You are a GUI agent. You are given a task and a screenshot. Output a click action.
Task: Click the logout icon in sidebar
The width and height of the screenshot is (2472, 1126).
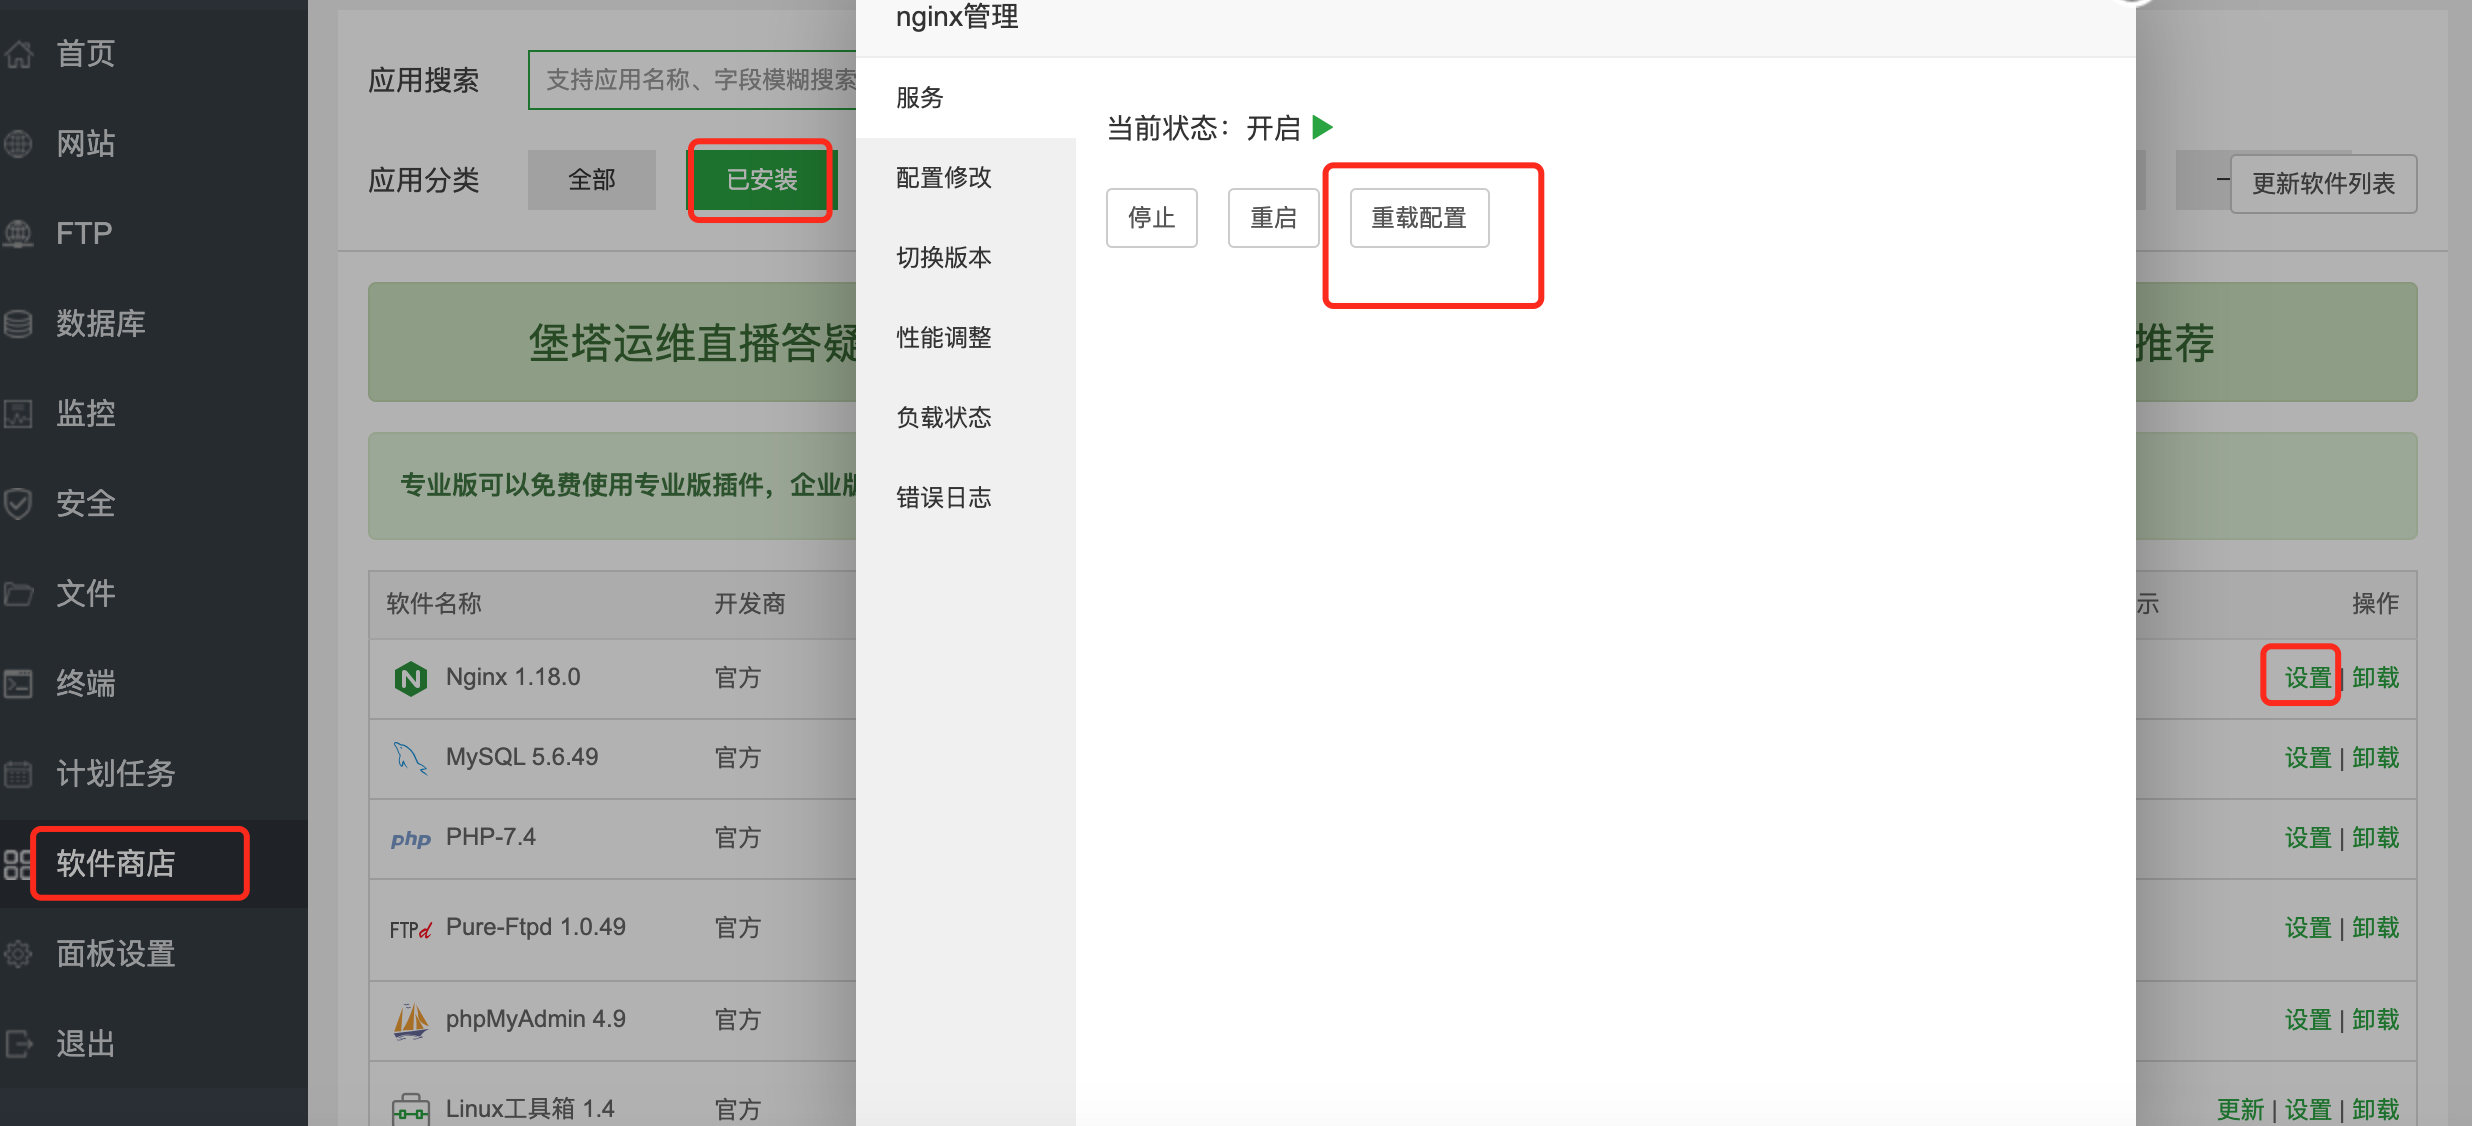pyautogui.click(x=18, y=1044)
